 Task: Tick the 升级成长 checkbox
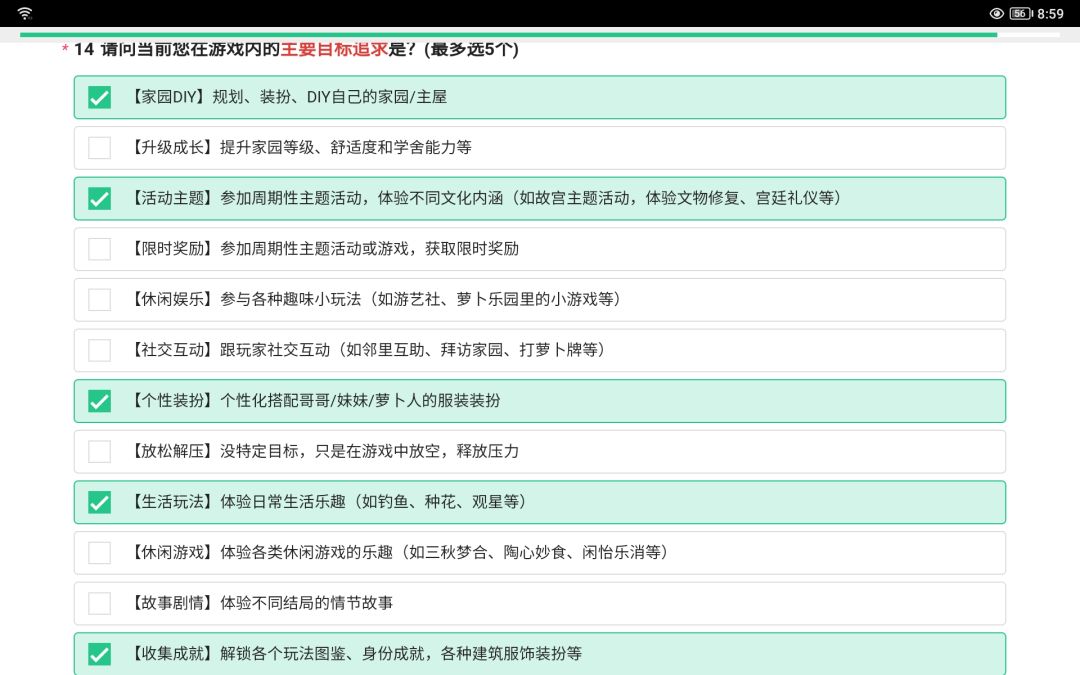coord(99,147)
